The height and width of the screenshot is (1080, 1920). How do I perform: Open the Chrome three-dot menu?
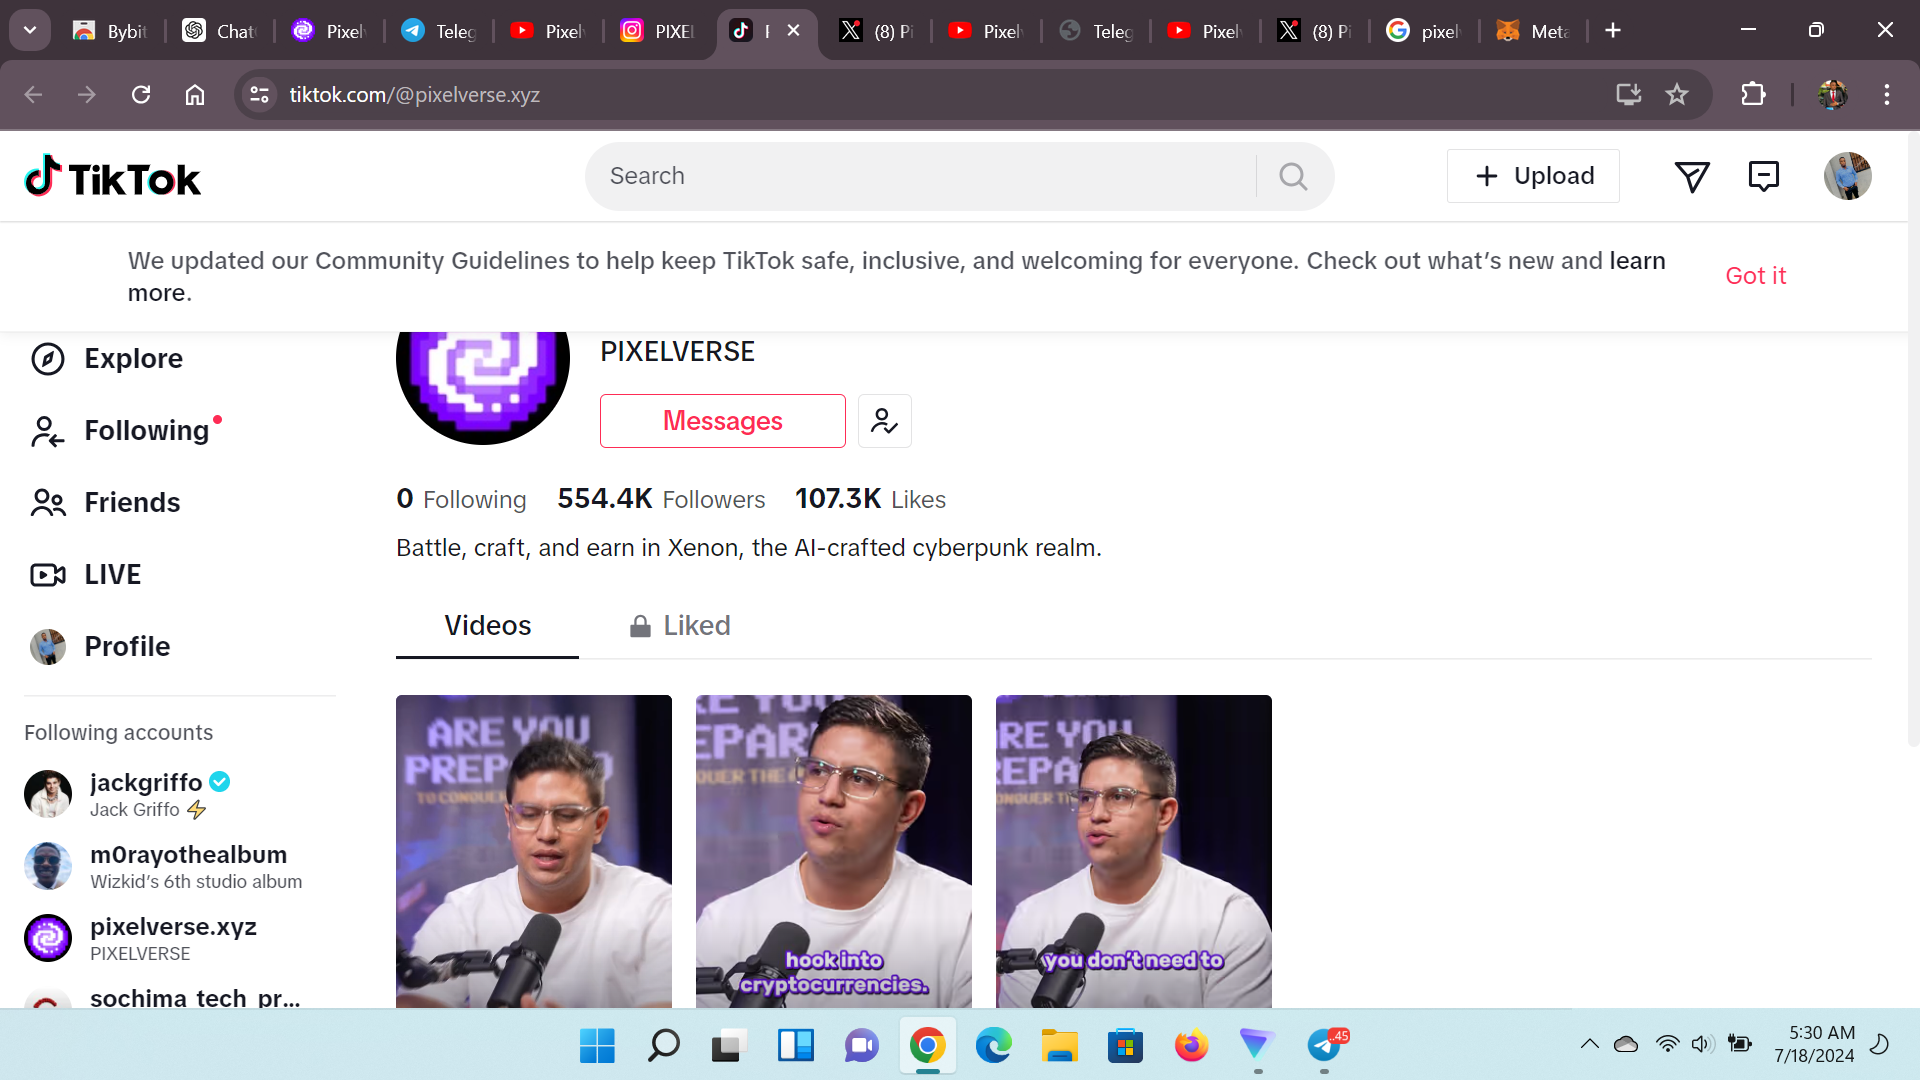(1886, 95)
